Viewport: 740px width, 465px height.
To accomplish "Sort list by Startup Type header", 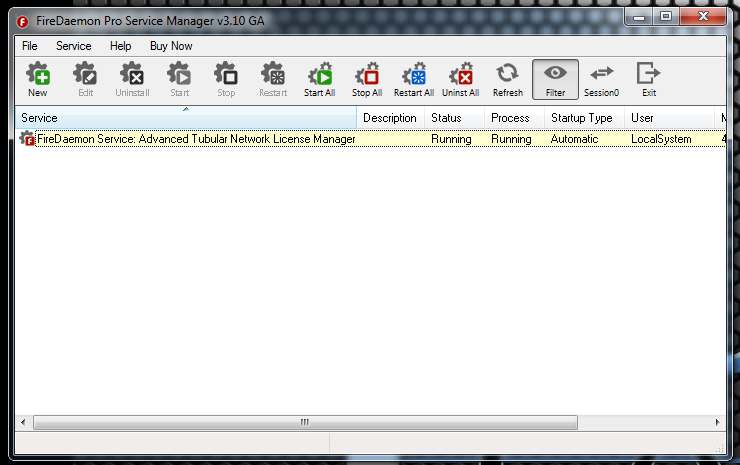I will click(x=584, y=118).
